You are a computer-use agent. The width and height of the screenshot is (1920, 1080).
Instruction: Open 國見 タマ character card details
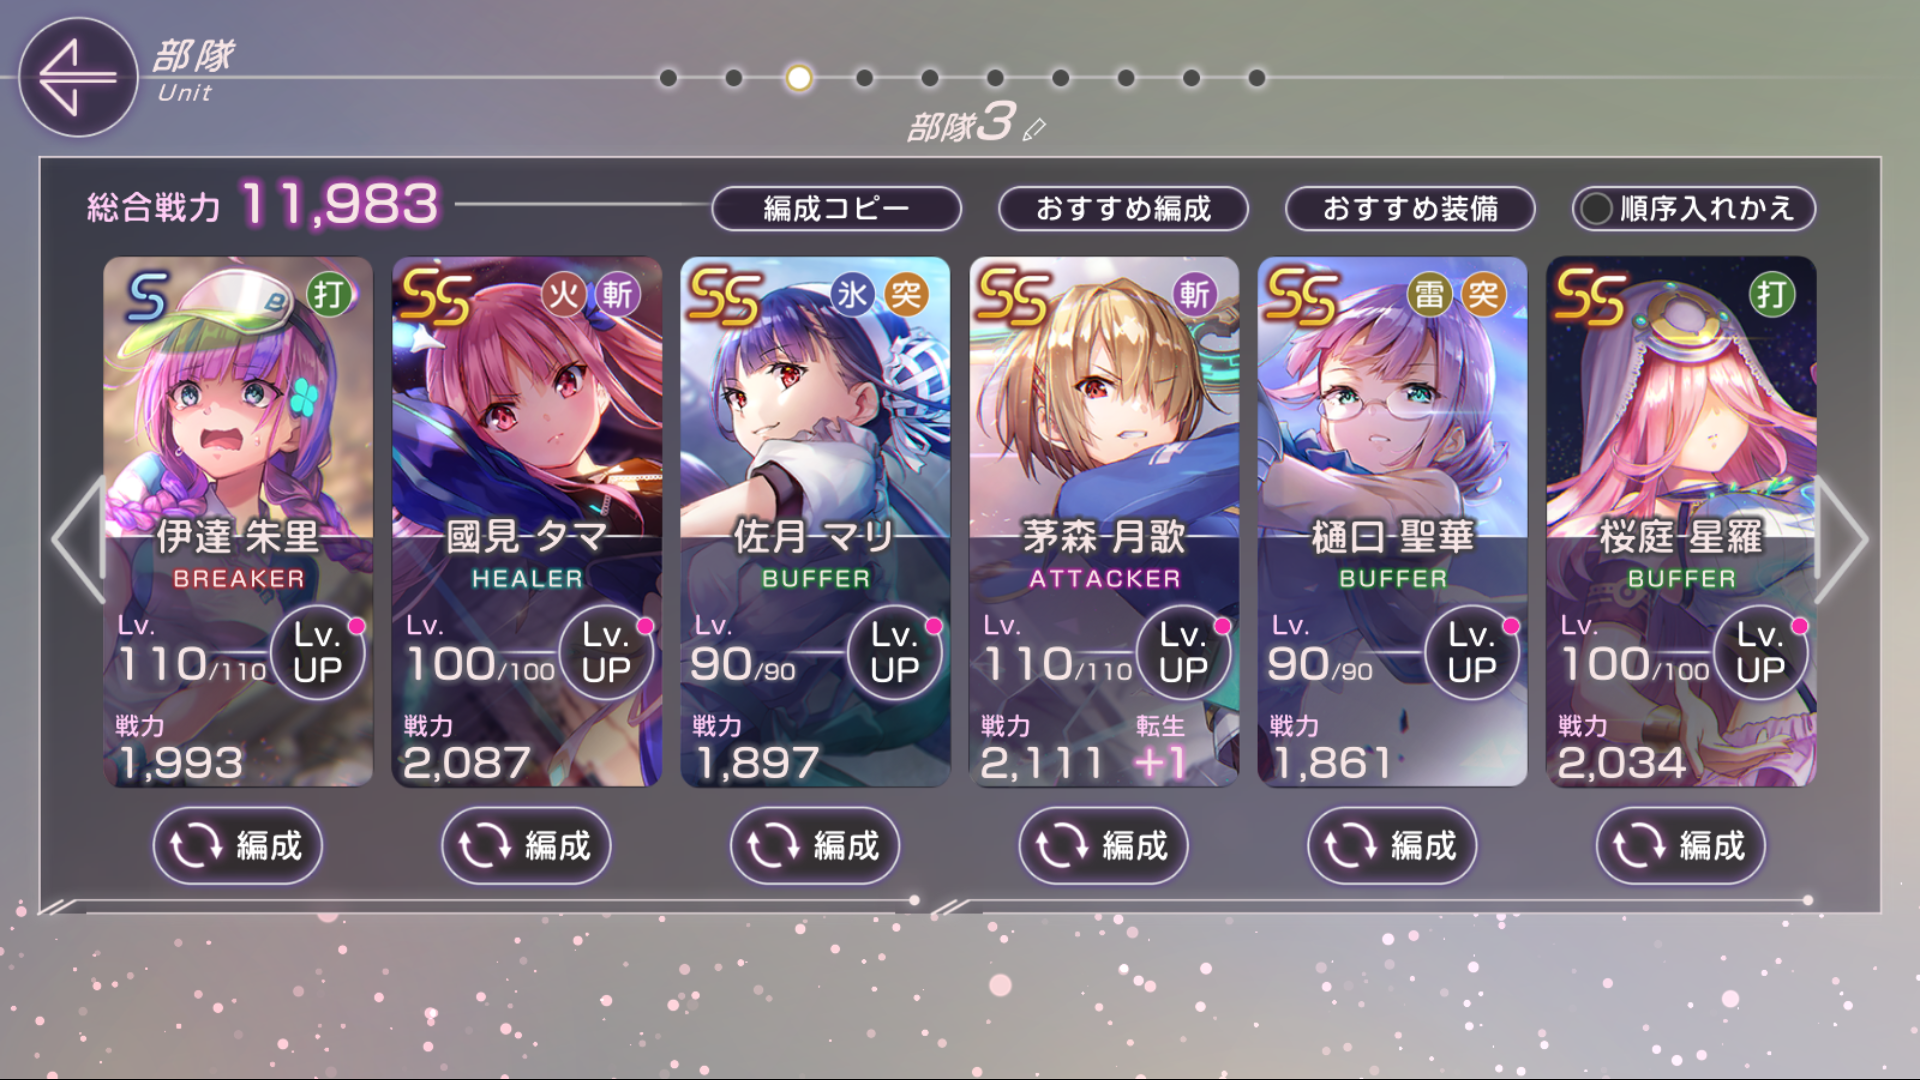tap(526, 450)
